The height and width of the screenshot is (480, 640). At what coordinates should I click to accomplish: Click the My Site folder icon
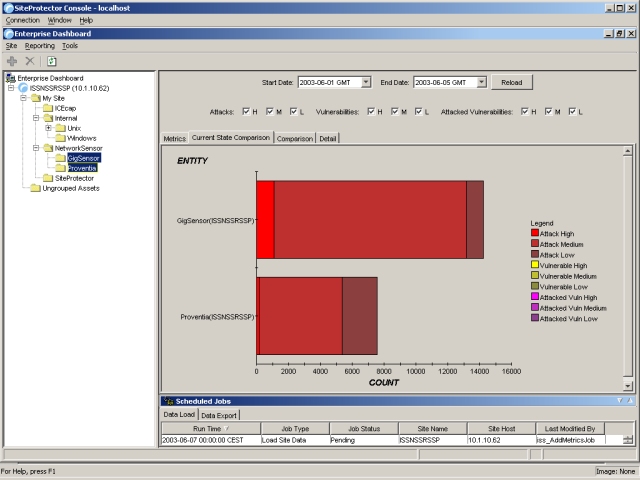(36, 98)
